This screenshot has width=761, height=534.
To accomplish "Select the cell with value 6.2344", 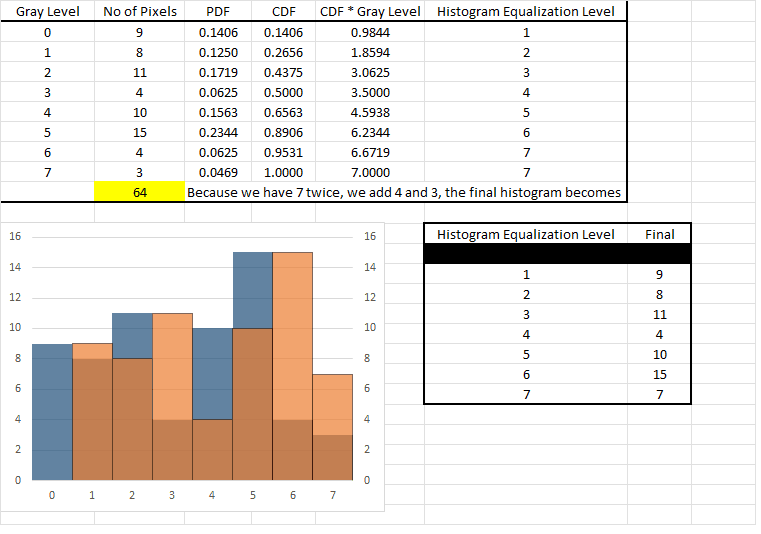I will click(x=370, y=133).
